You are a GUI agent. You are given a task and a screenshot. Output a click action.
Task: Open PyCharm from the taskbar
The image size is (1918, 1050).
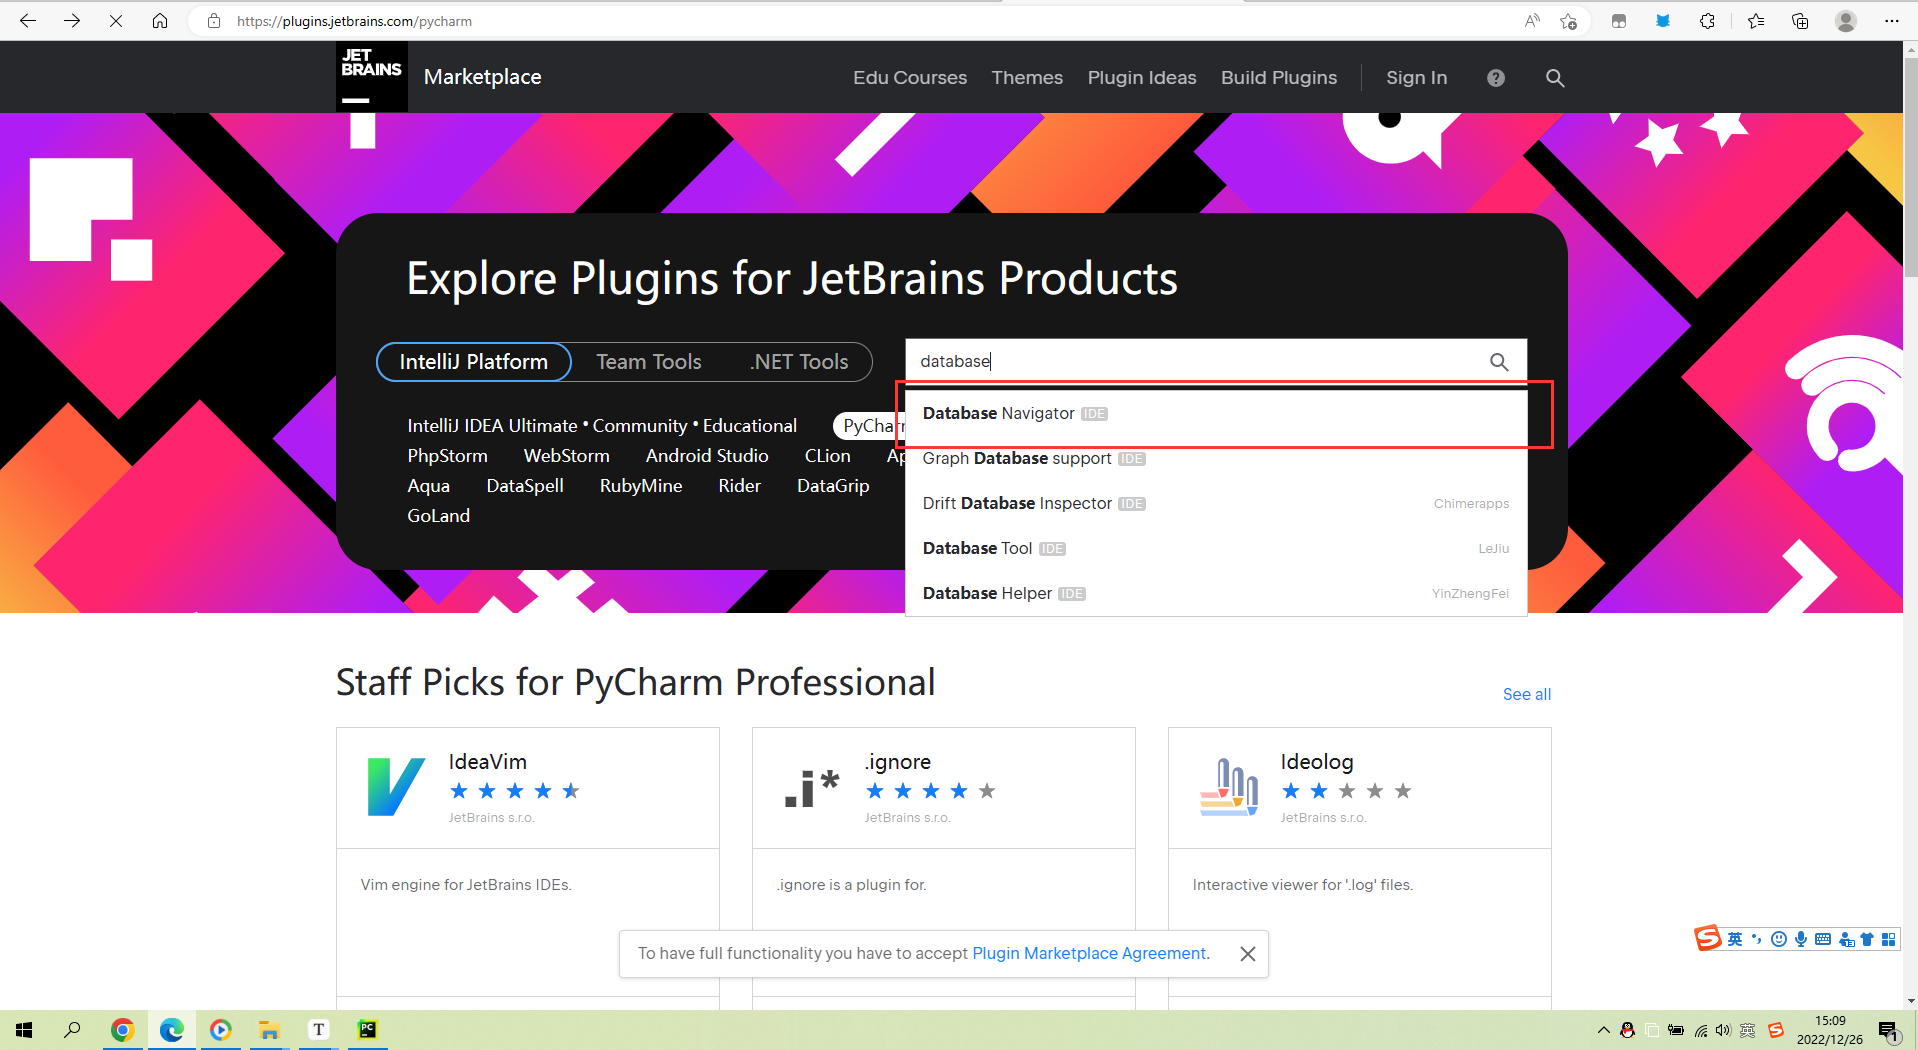pyautogui.click(x=367, y=1030)
